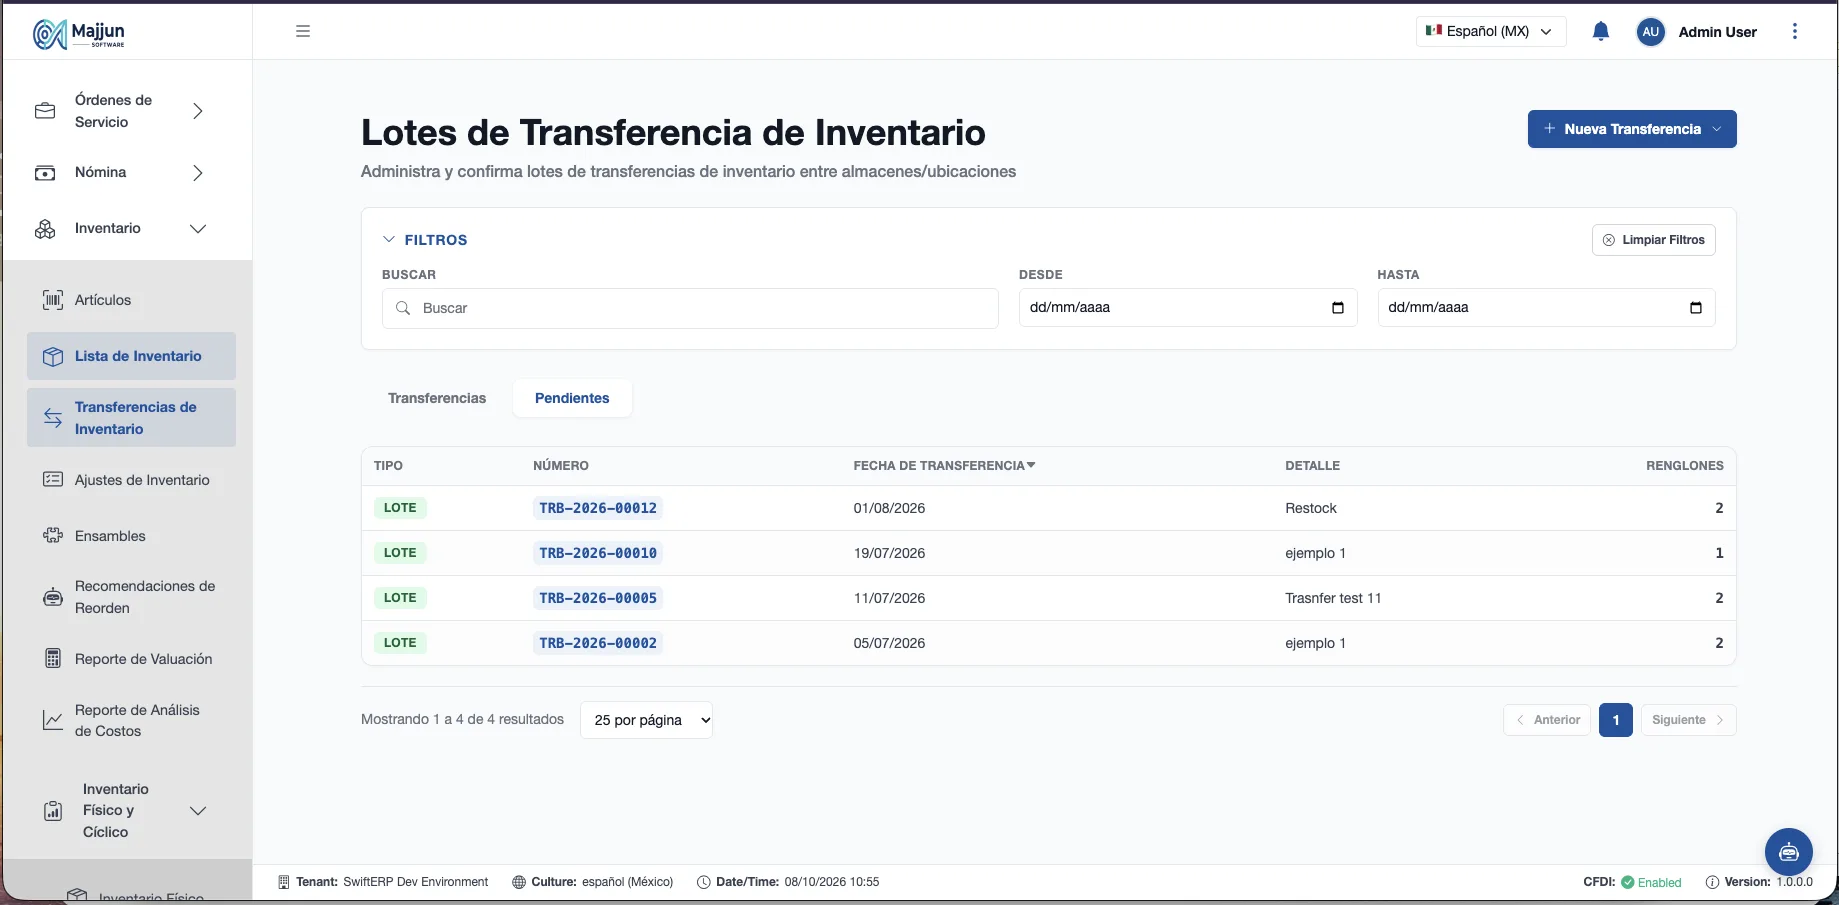Click the Ensambles puzzle icon
1839x905 pixels.
pos(53,536)
